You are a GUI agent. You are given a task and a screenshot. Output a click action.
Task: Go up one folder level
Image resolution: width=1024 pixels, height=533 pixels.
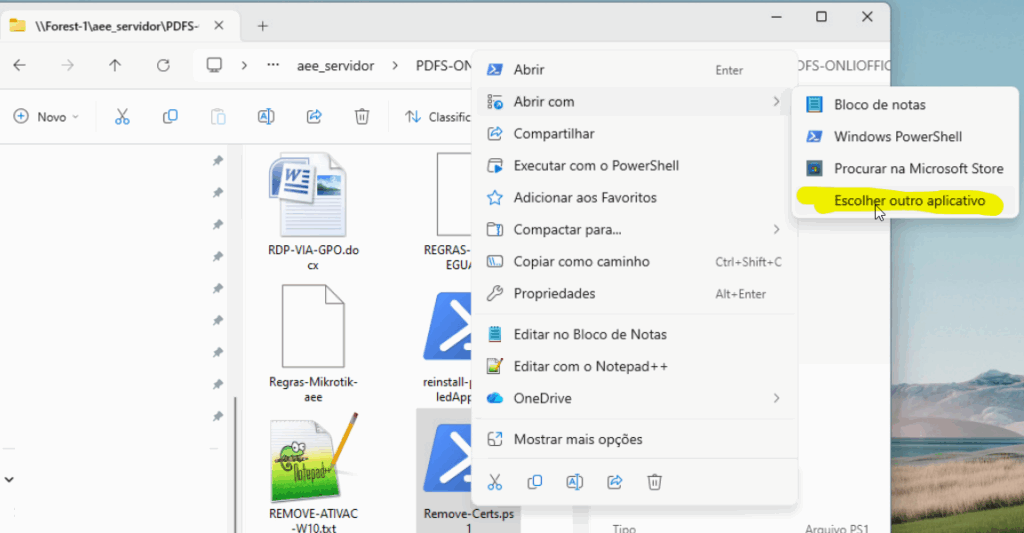click(x=115, y=66)
